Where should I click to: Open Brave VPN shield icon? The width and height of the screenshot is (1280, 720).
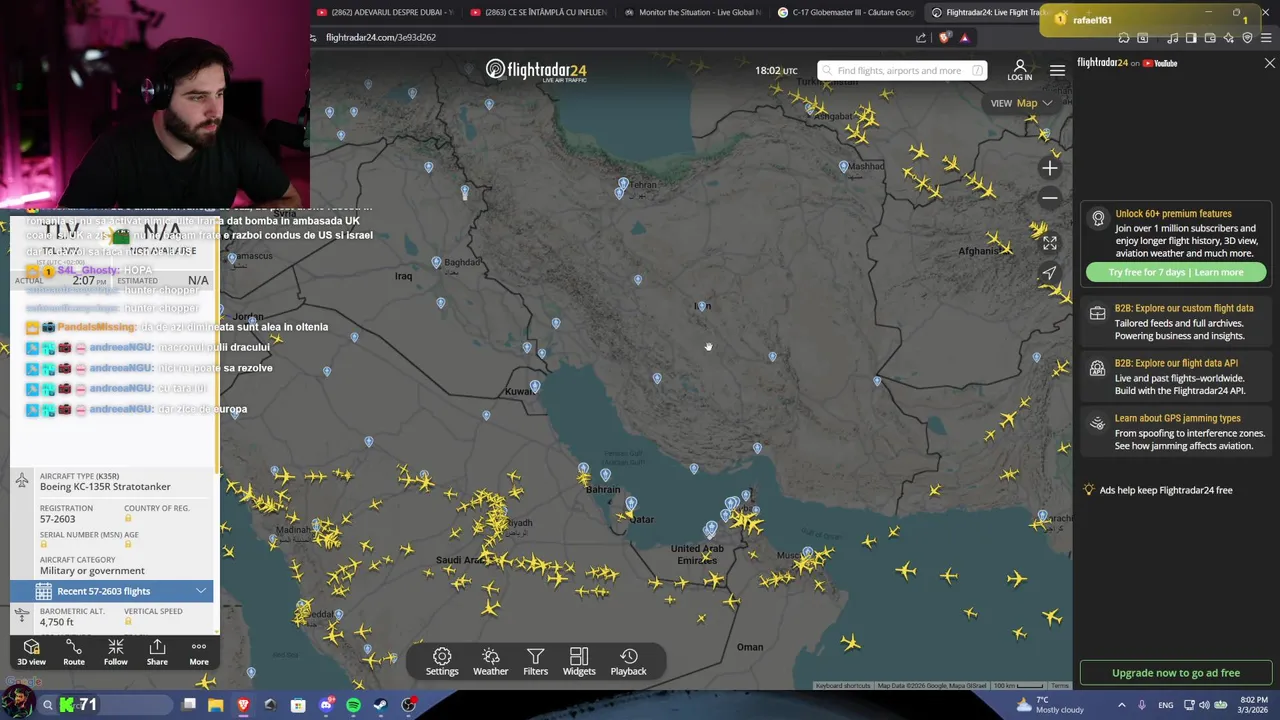tap(1247, 38)
